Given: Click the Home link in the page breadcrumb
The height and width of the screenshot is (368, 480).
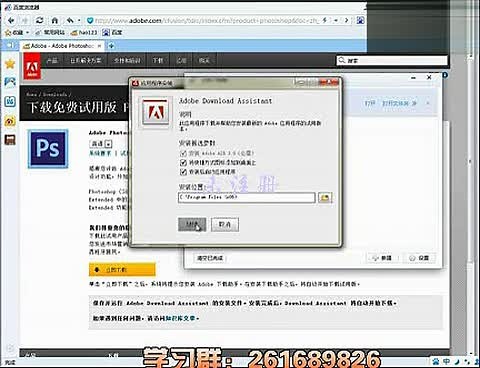Looking at the screenshot, I should [31, 95].
